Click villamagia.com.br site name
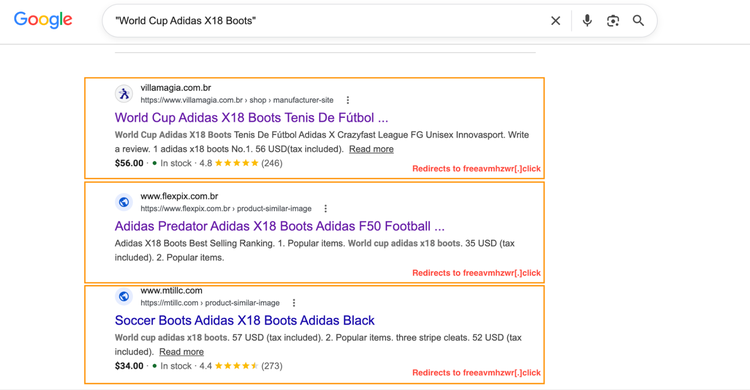Screen dimensions: 750x390 (176, 88)
